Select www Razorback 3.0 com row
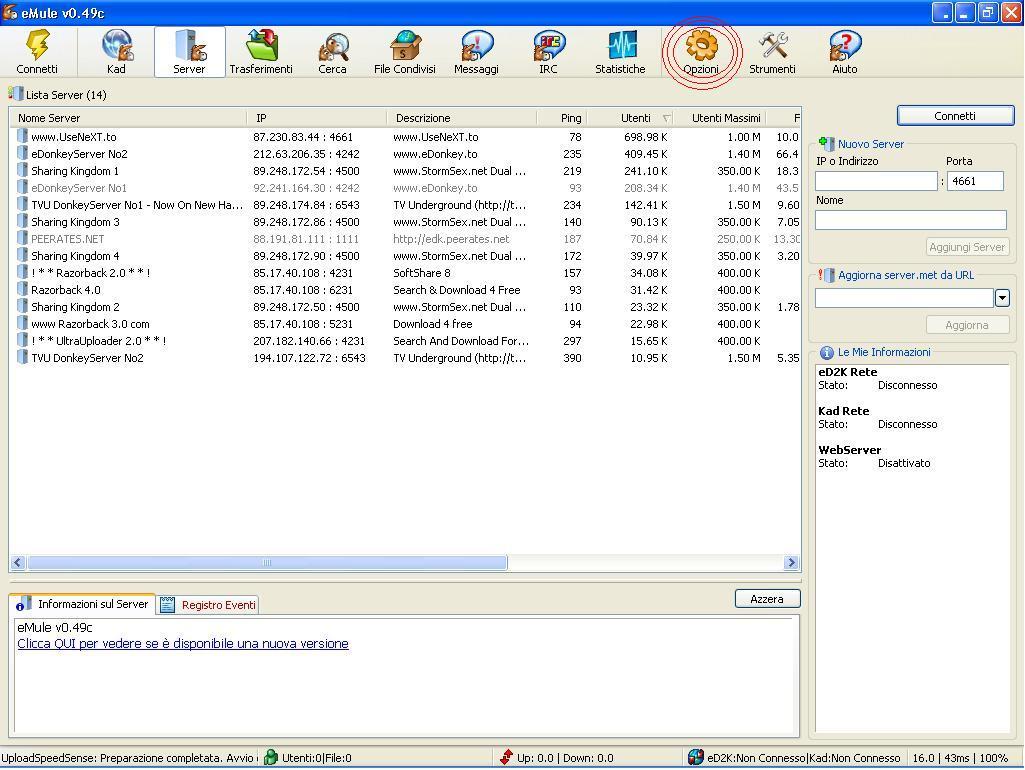Image resolution: width=1025 pixels, height=770 pixels. point(405,324)
